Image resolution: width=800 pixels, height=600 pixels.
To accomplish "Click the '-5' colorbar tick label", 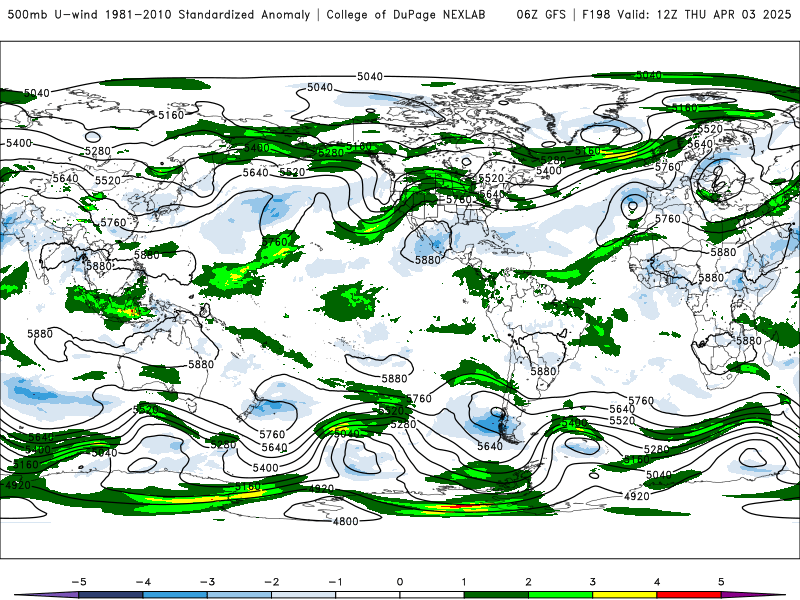I will [x=79, y=582].
